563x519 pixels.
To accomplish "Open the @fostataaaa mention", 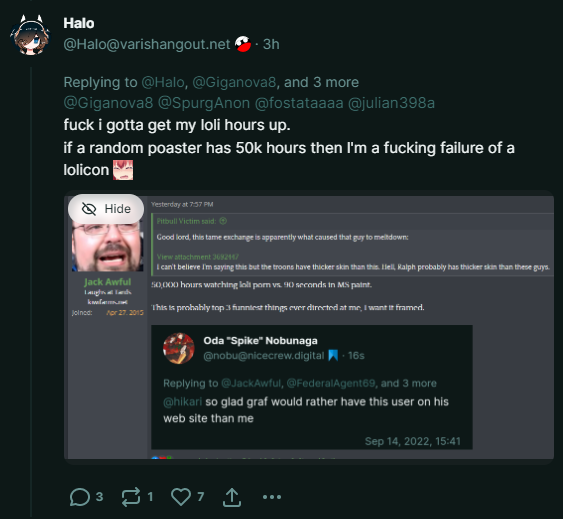I will click(x=299, y=103).
